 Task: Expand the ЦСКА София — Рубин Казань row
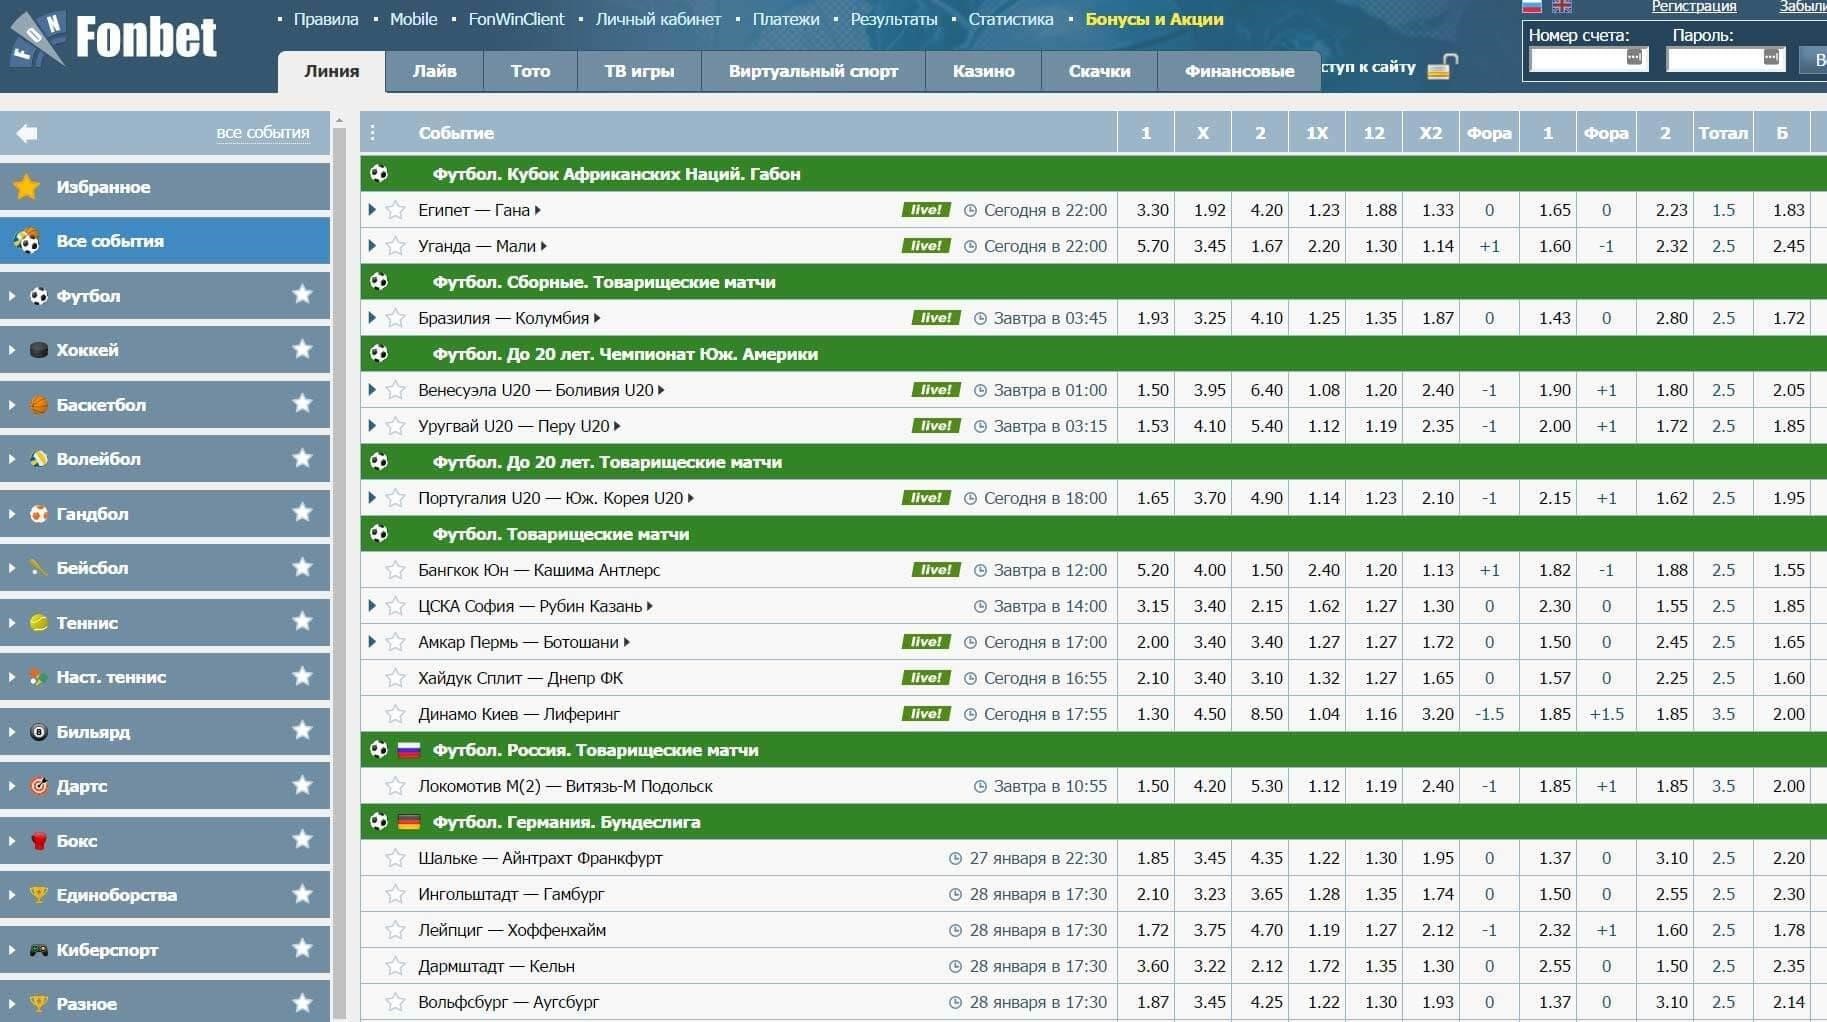[x=372, y=606]
